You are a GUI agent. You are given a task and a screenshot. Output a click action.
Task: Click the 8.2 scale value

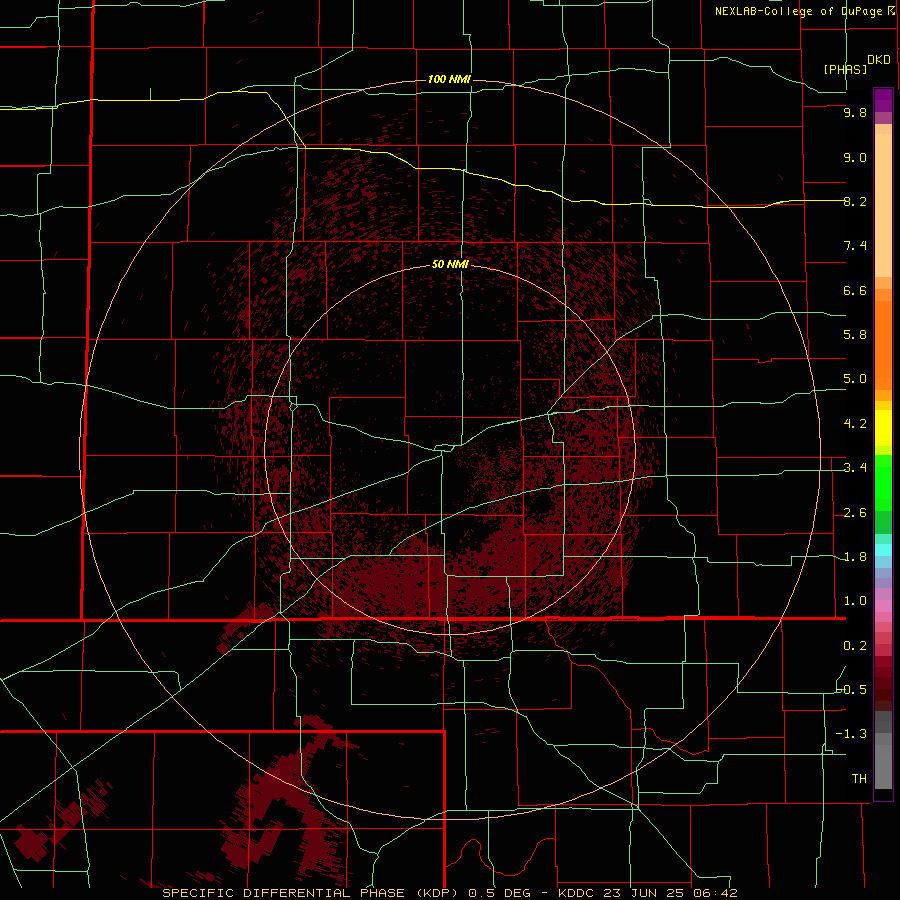tap(855, 201)
